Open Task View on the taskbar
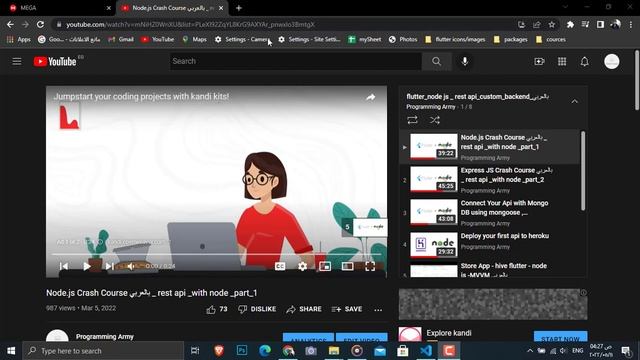This screenshot has width=640, height=360. tap(195, 351)
